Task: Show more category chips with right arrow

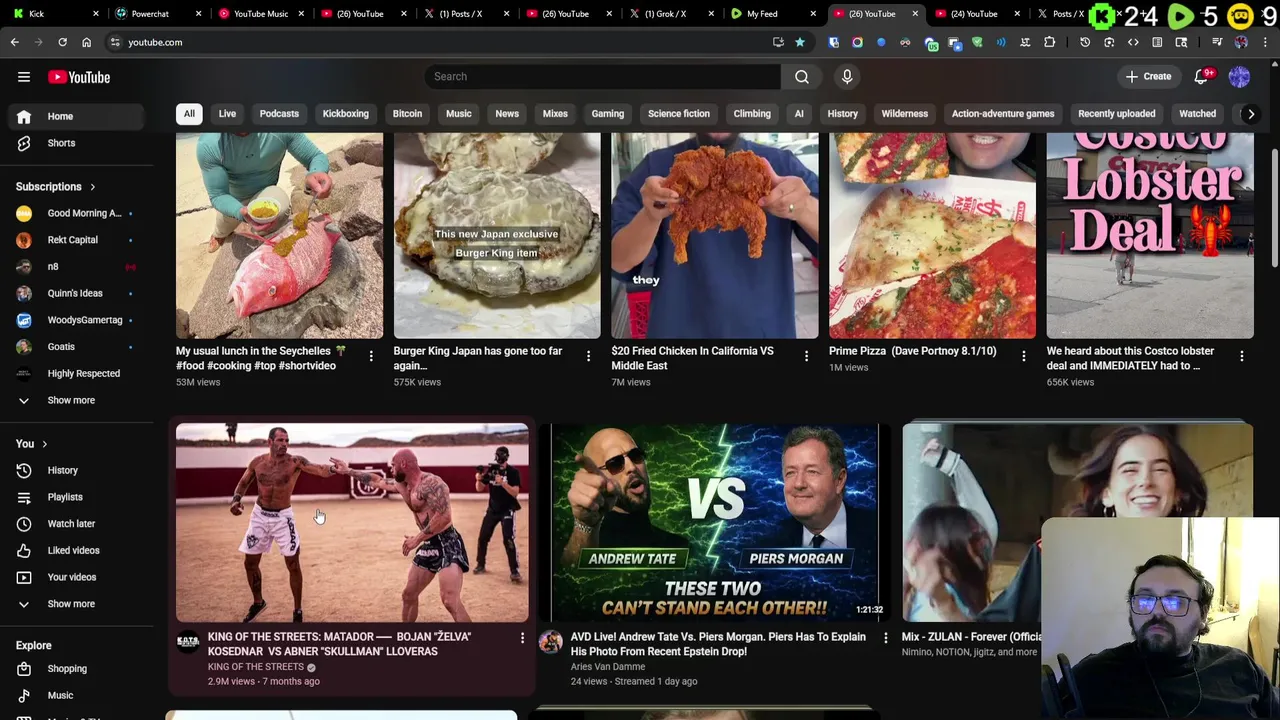Action: pos(1250,114)
